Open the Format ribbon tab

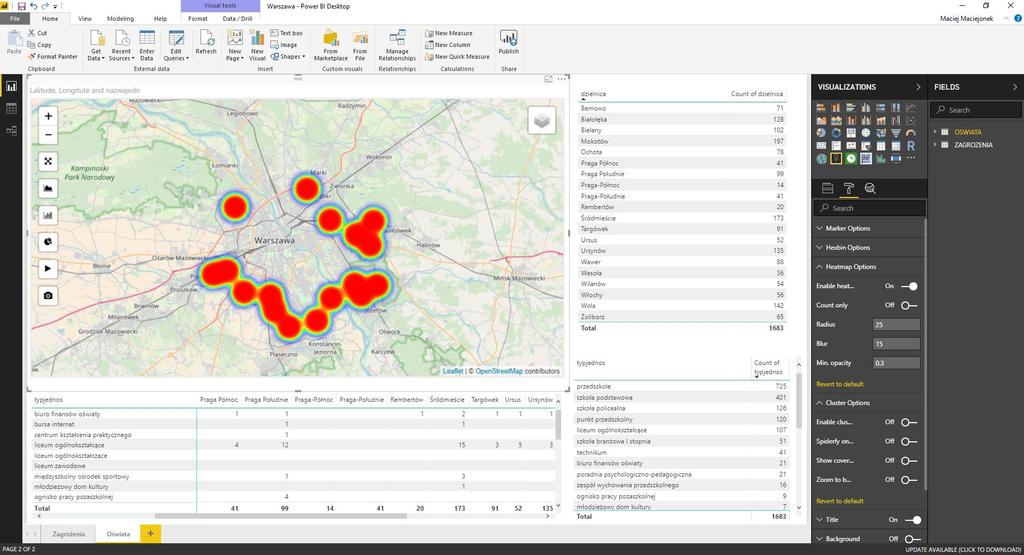click(198, 19)
